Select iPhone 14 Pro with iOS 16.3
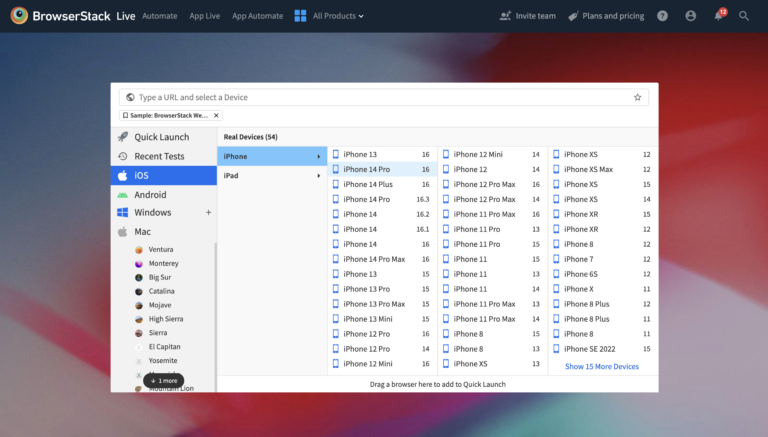768x437 pixels. point(382,199)
